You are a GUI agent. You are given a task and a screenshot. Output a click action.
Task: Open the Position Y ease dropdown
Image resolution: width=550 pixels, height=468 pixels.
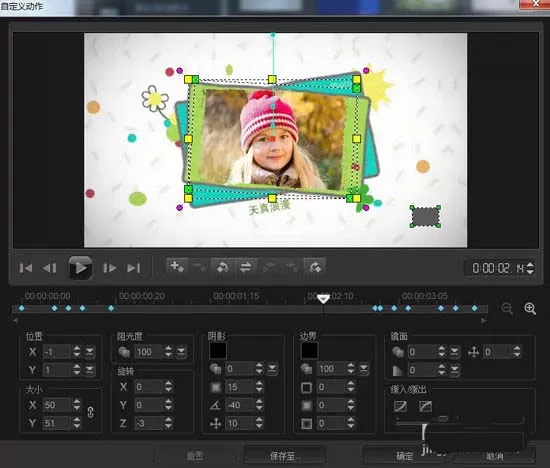click(90, 370)
